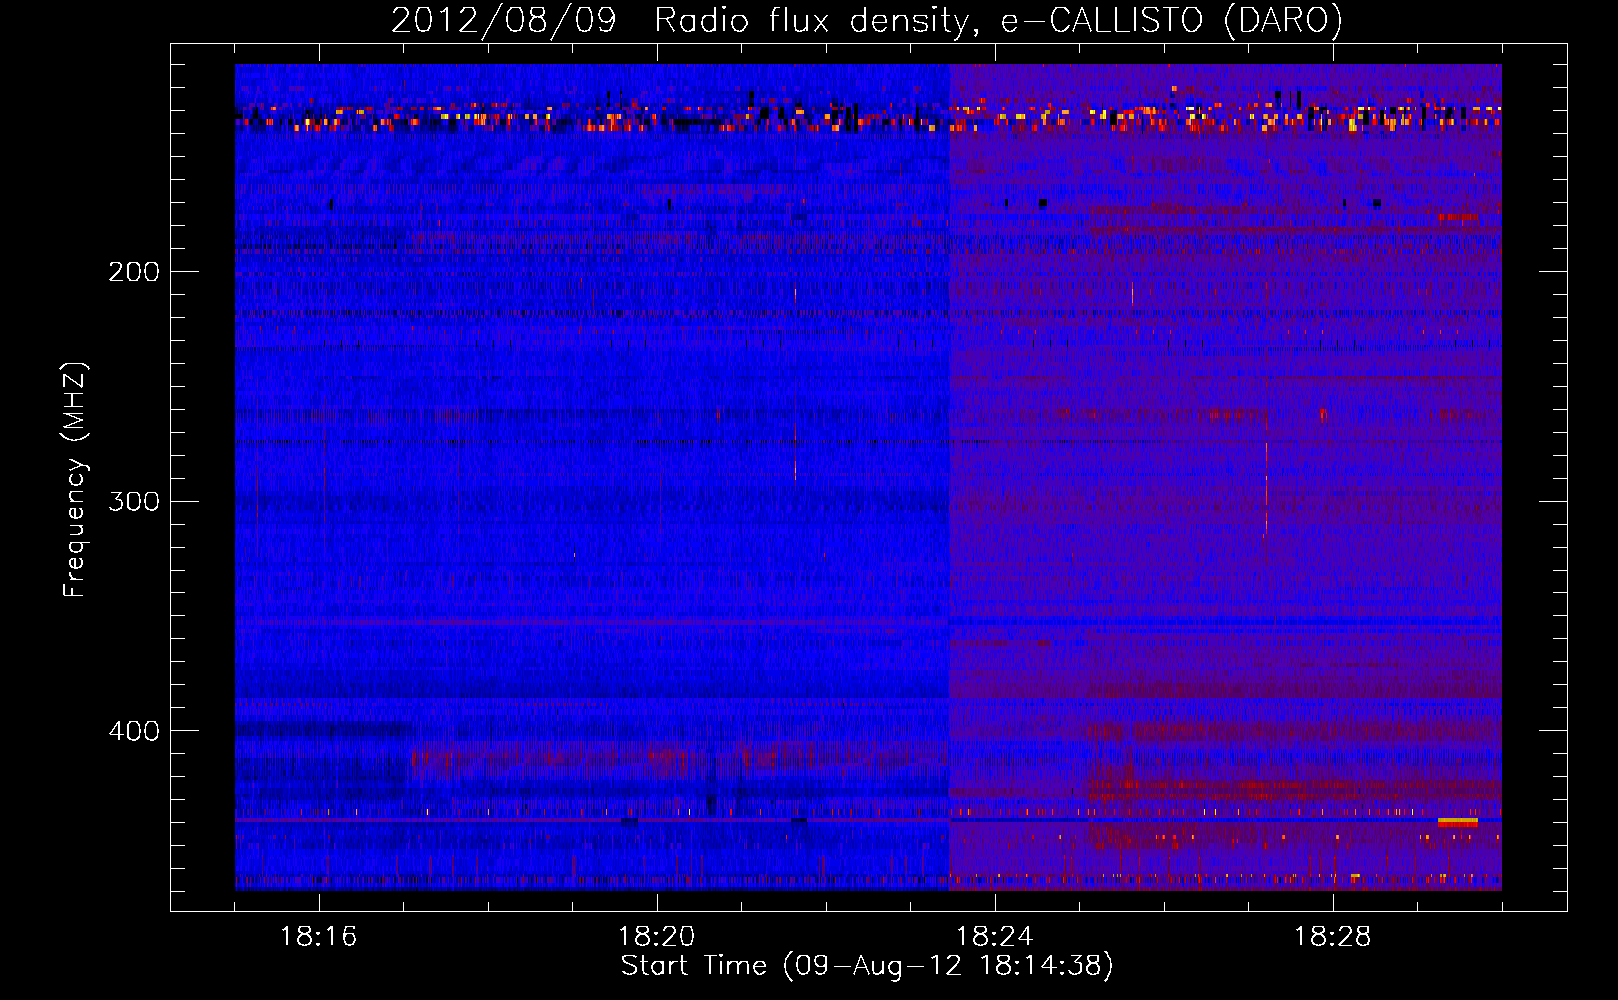This screenshot has width=1618, height=1000.
Task: Click the 'Frequency (MHZ)' axis label
Action: pos(75,480)
